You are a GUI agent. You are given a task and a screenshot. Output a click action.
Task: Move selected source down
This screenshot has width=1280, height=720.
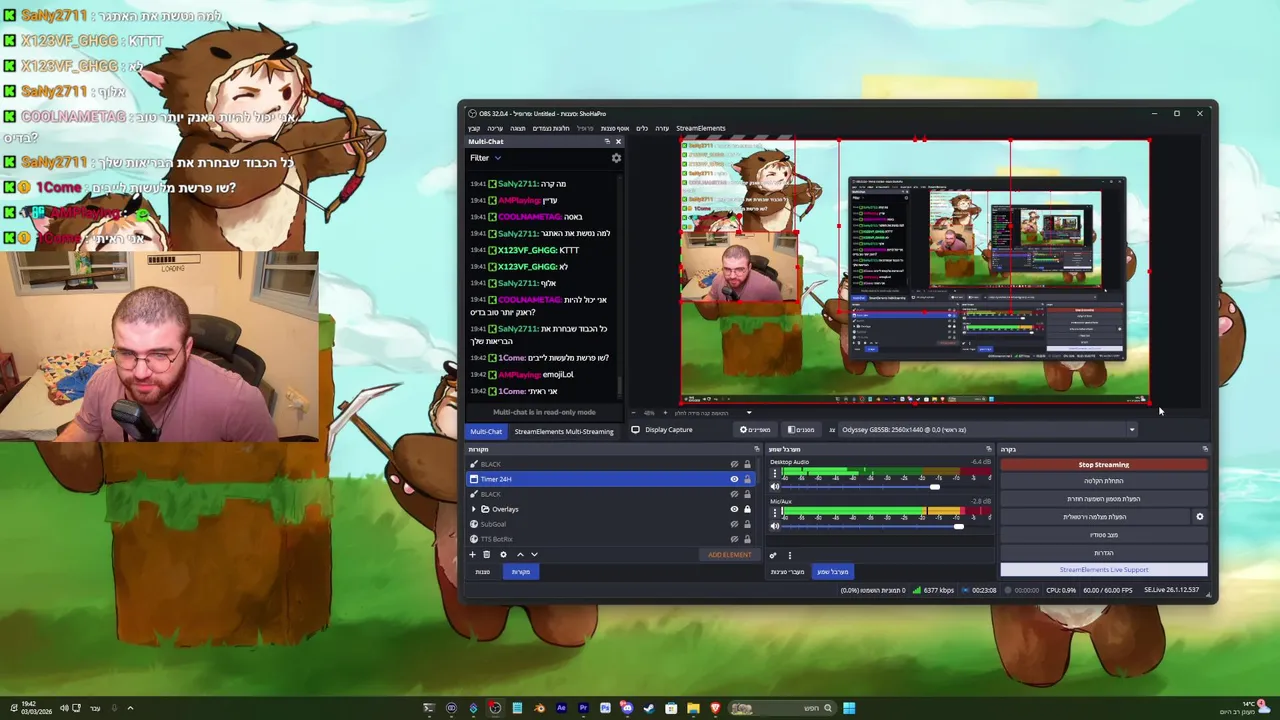[x=534, y=554]
